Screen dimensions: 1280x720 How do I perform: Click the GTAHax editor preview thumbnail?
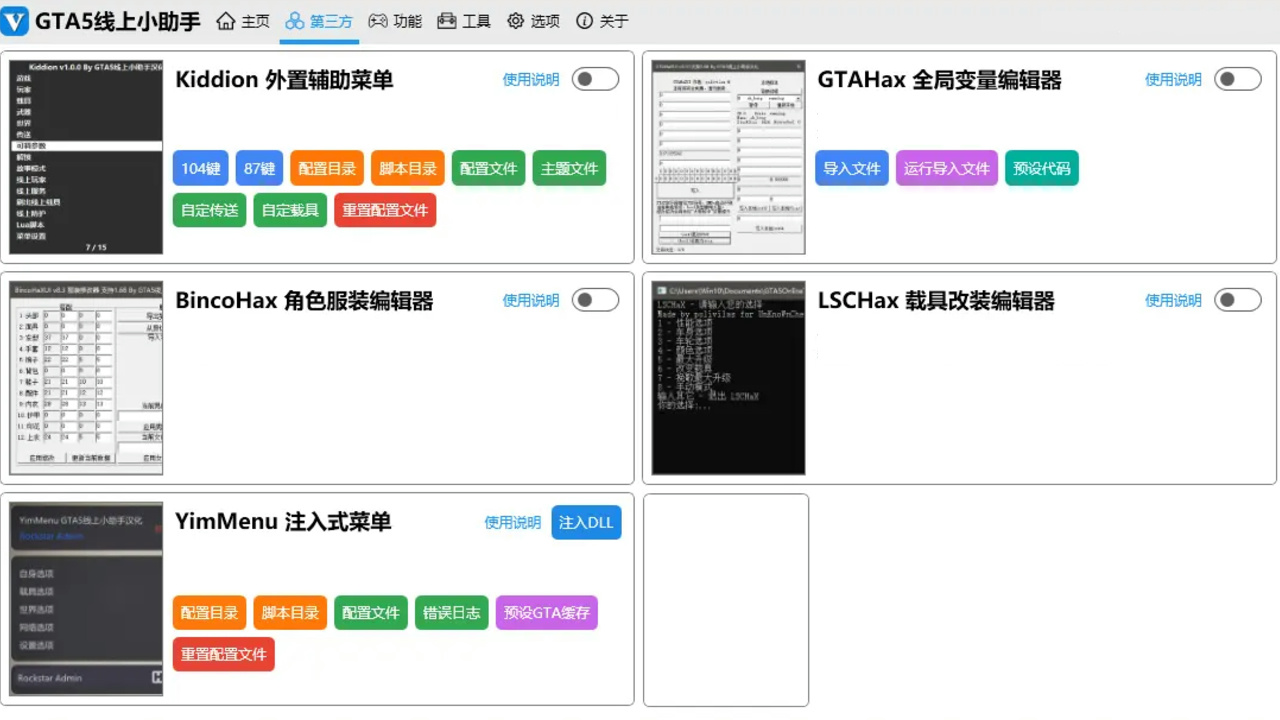[728, 157]
